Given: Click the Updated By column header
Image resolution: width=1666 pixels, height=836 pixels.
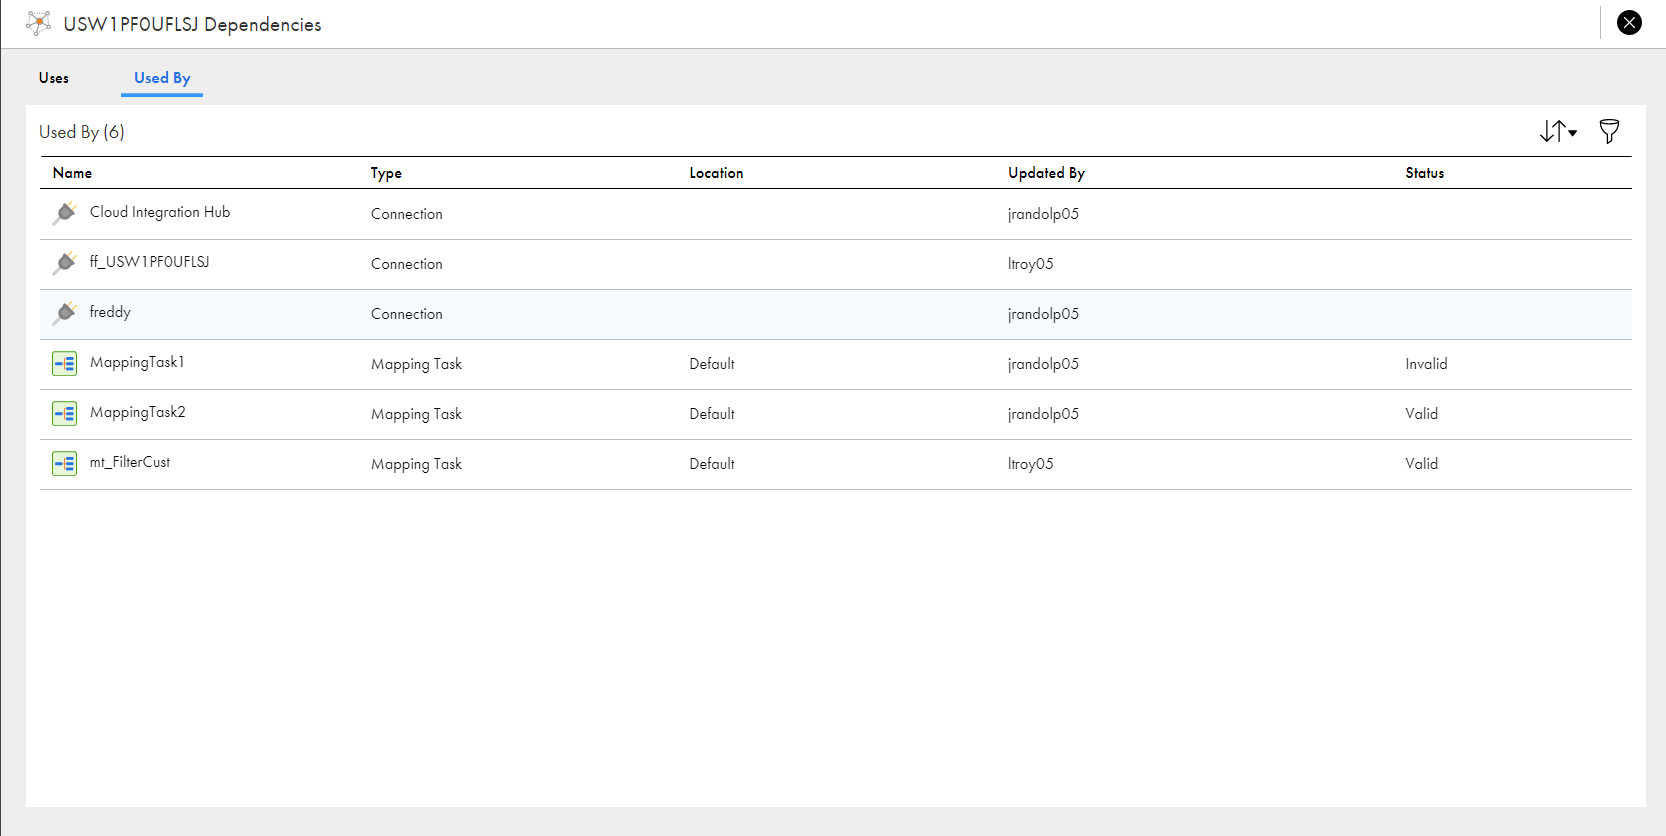Looking at the screenshot, I should point(1046,173).
